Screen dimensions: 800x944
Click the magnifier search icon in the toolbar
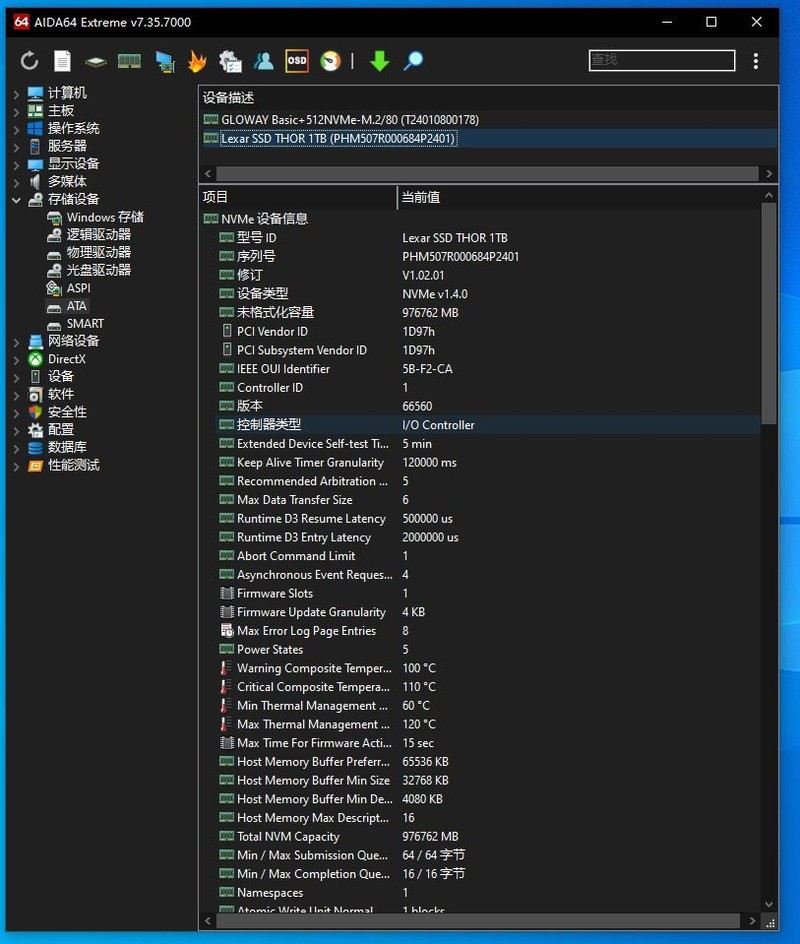(x=413, y=60)
